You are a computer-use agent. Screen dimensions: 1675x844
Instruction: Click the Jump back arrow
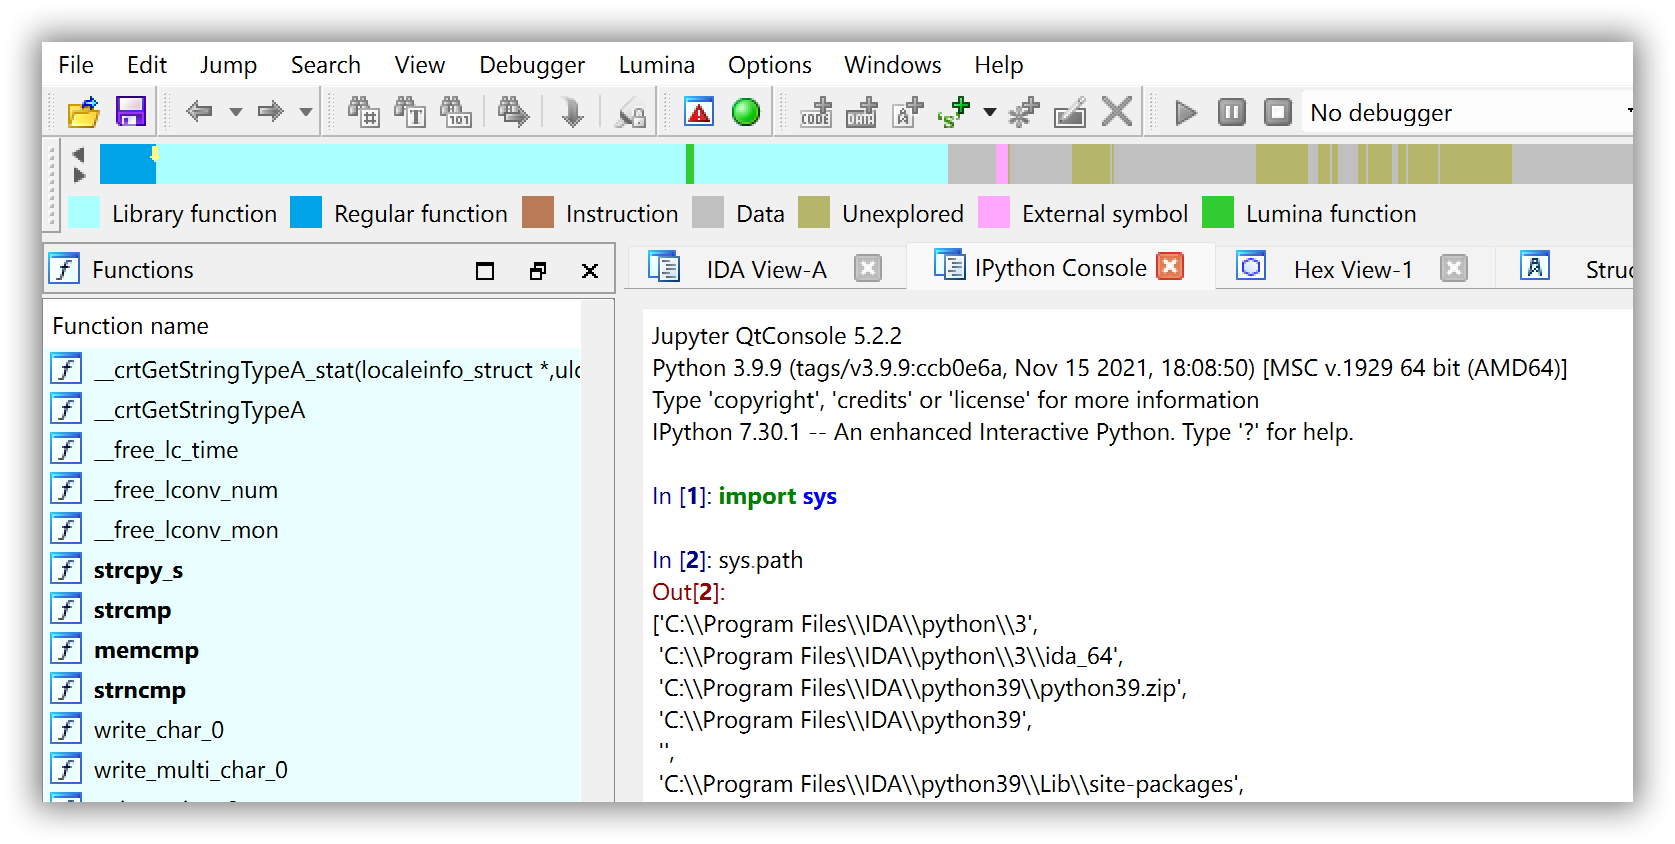click(200, 112)
